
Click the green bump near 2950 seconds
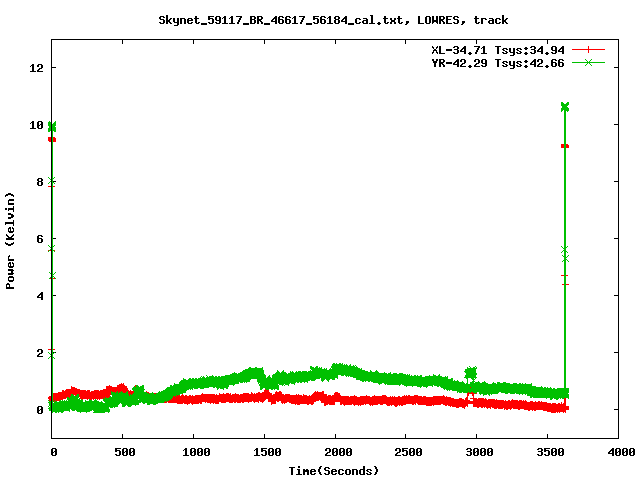click(x=471, y=373)
